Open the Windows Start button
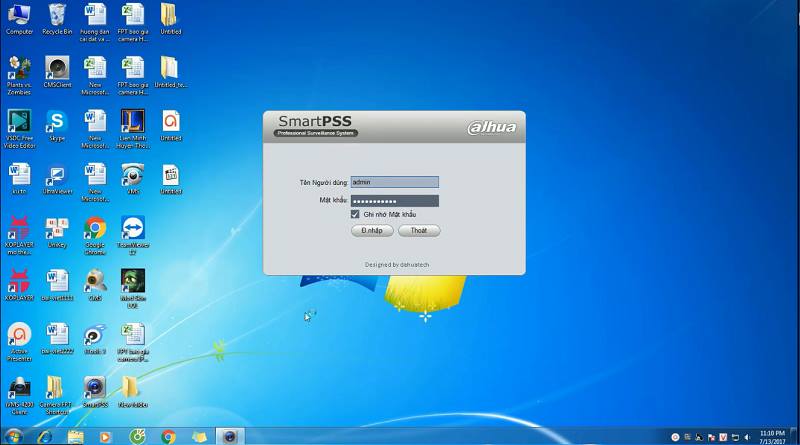Viewport: 800px width, 445px height. 13,437
